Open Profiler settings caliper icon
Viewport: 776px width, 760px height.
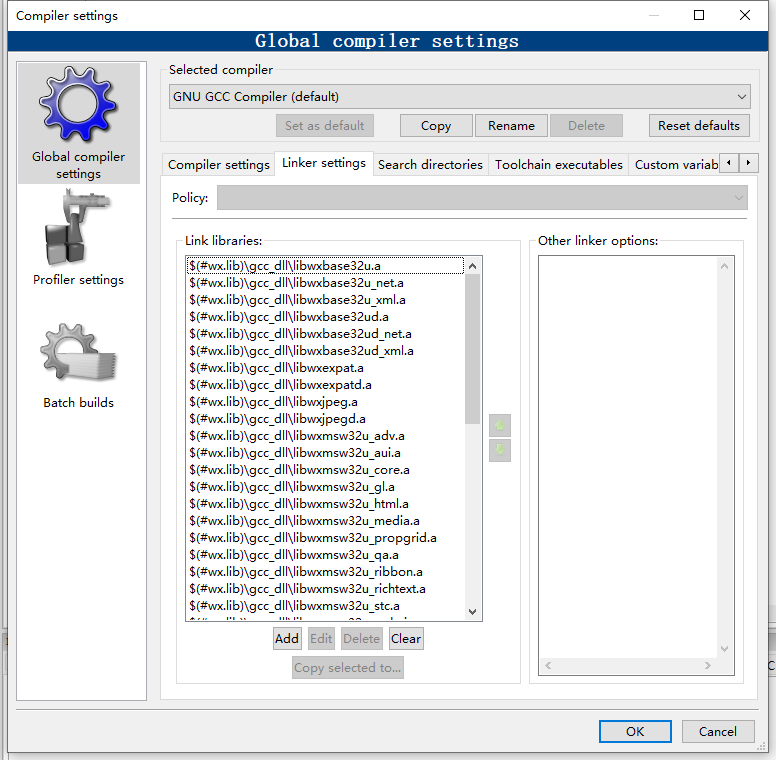tap(78, 229)
